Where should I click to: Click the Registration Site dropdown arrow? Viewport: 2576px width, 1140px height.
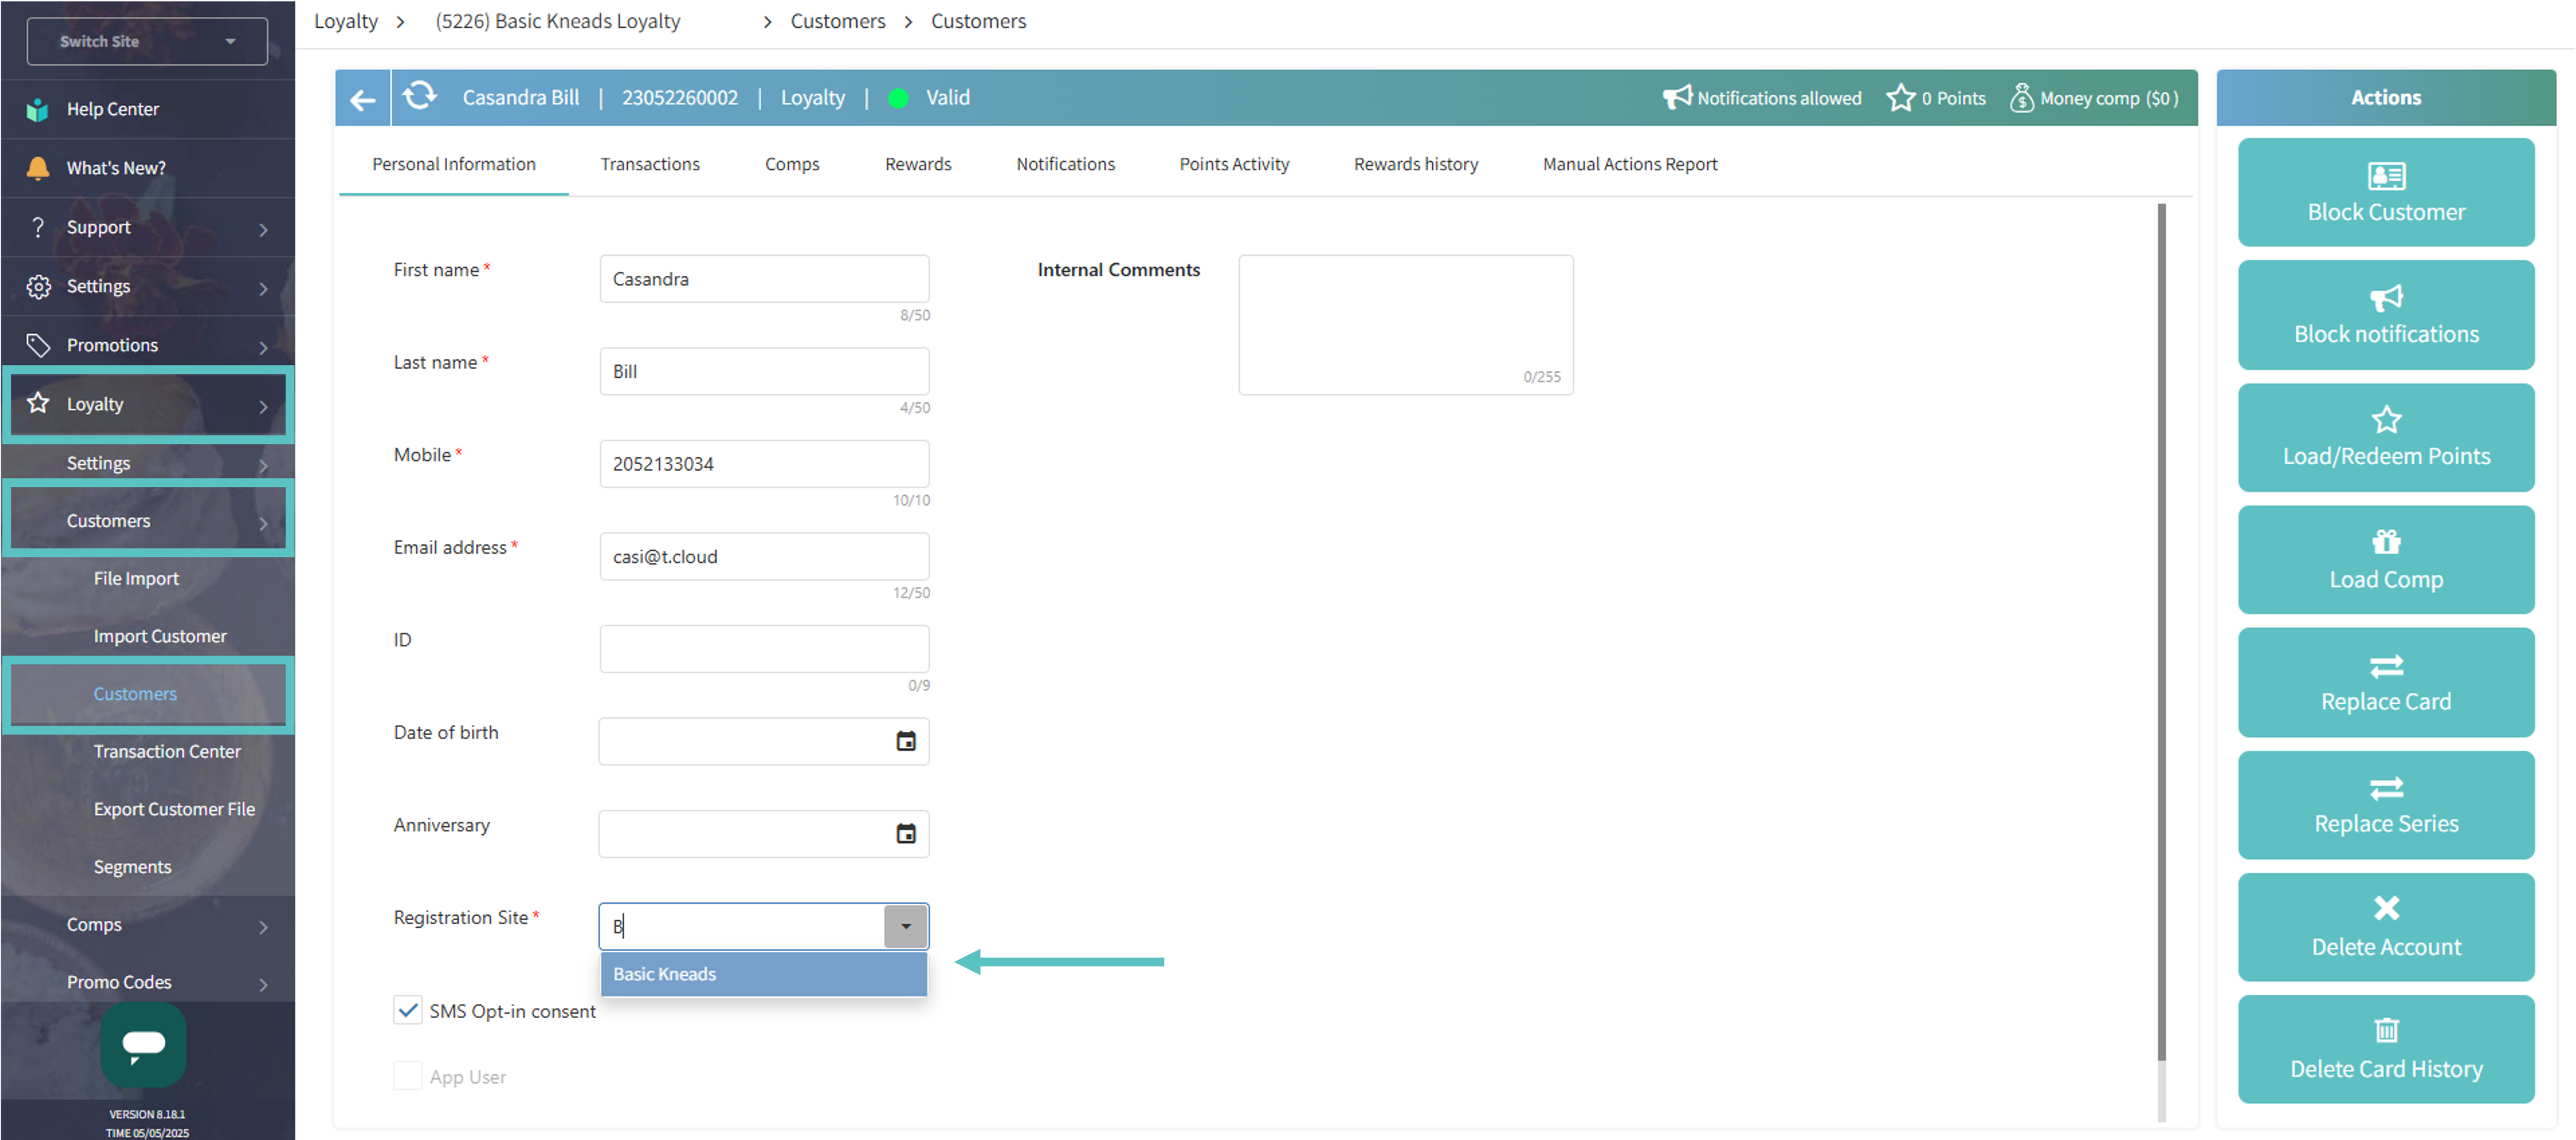click(905, 926)
